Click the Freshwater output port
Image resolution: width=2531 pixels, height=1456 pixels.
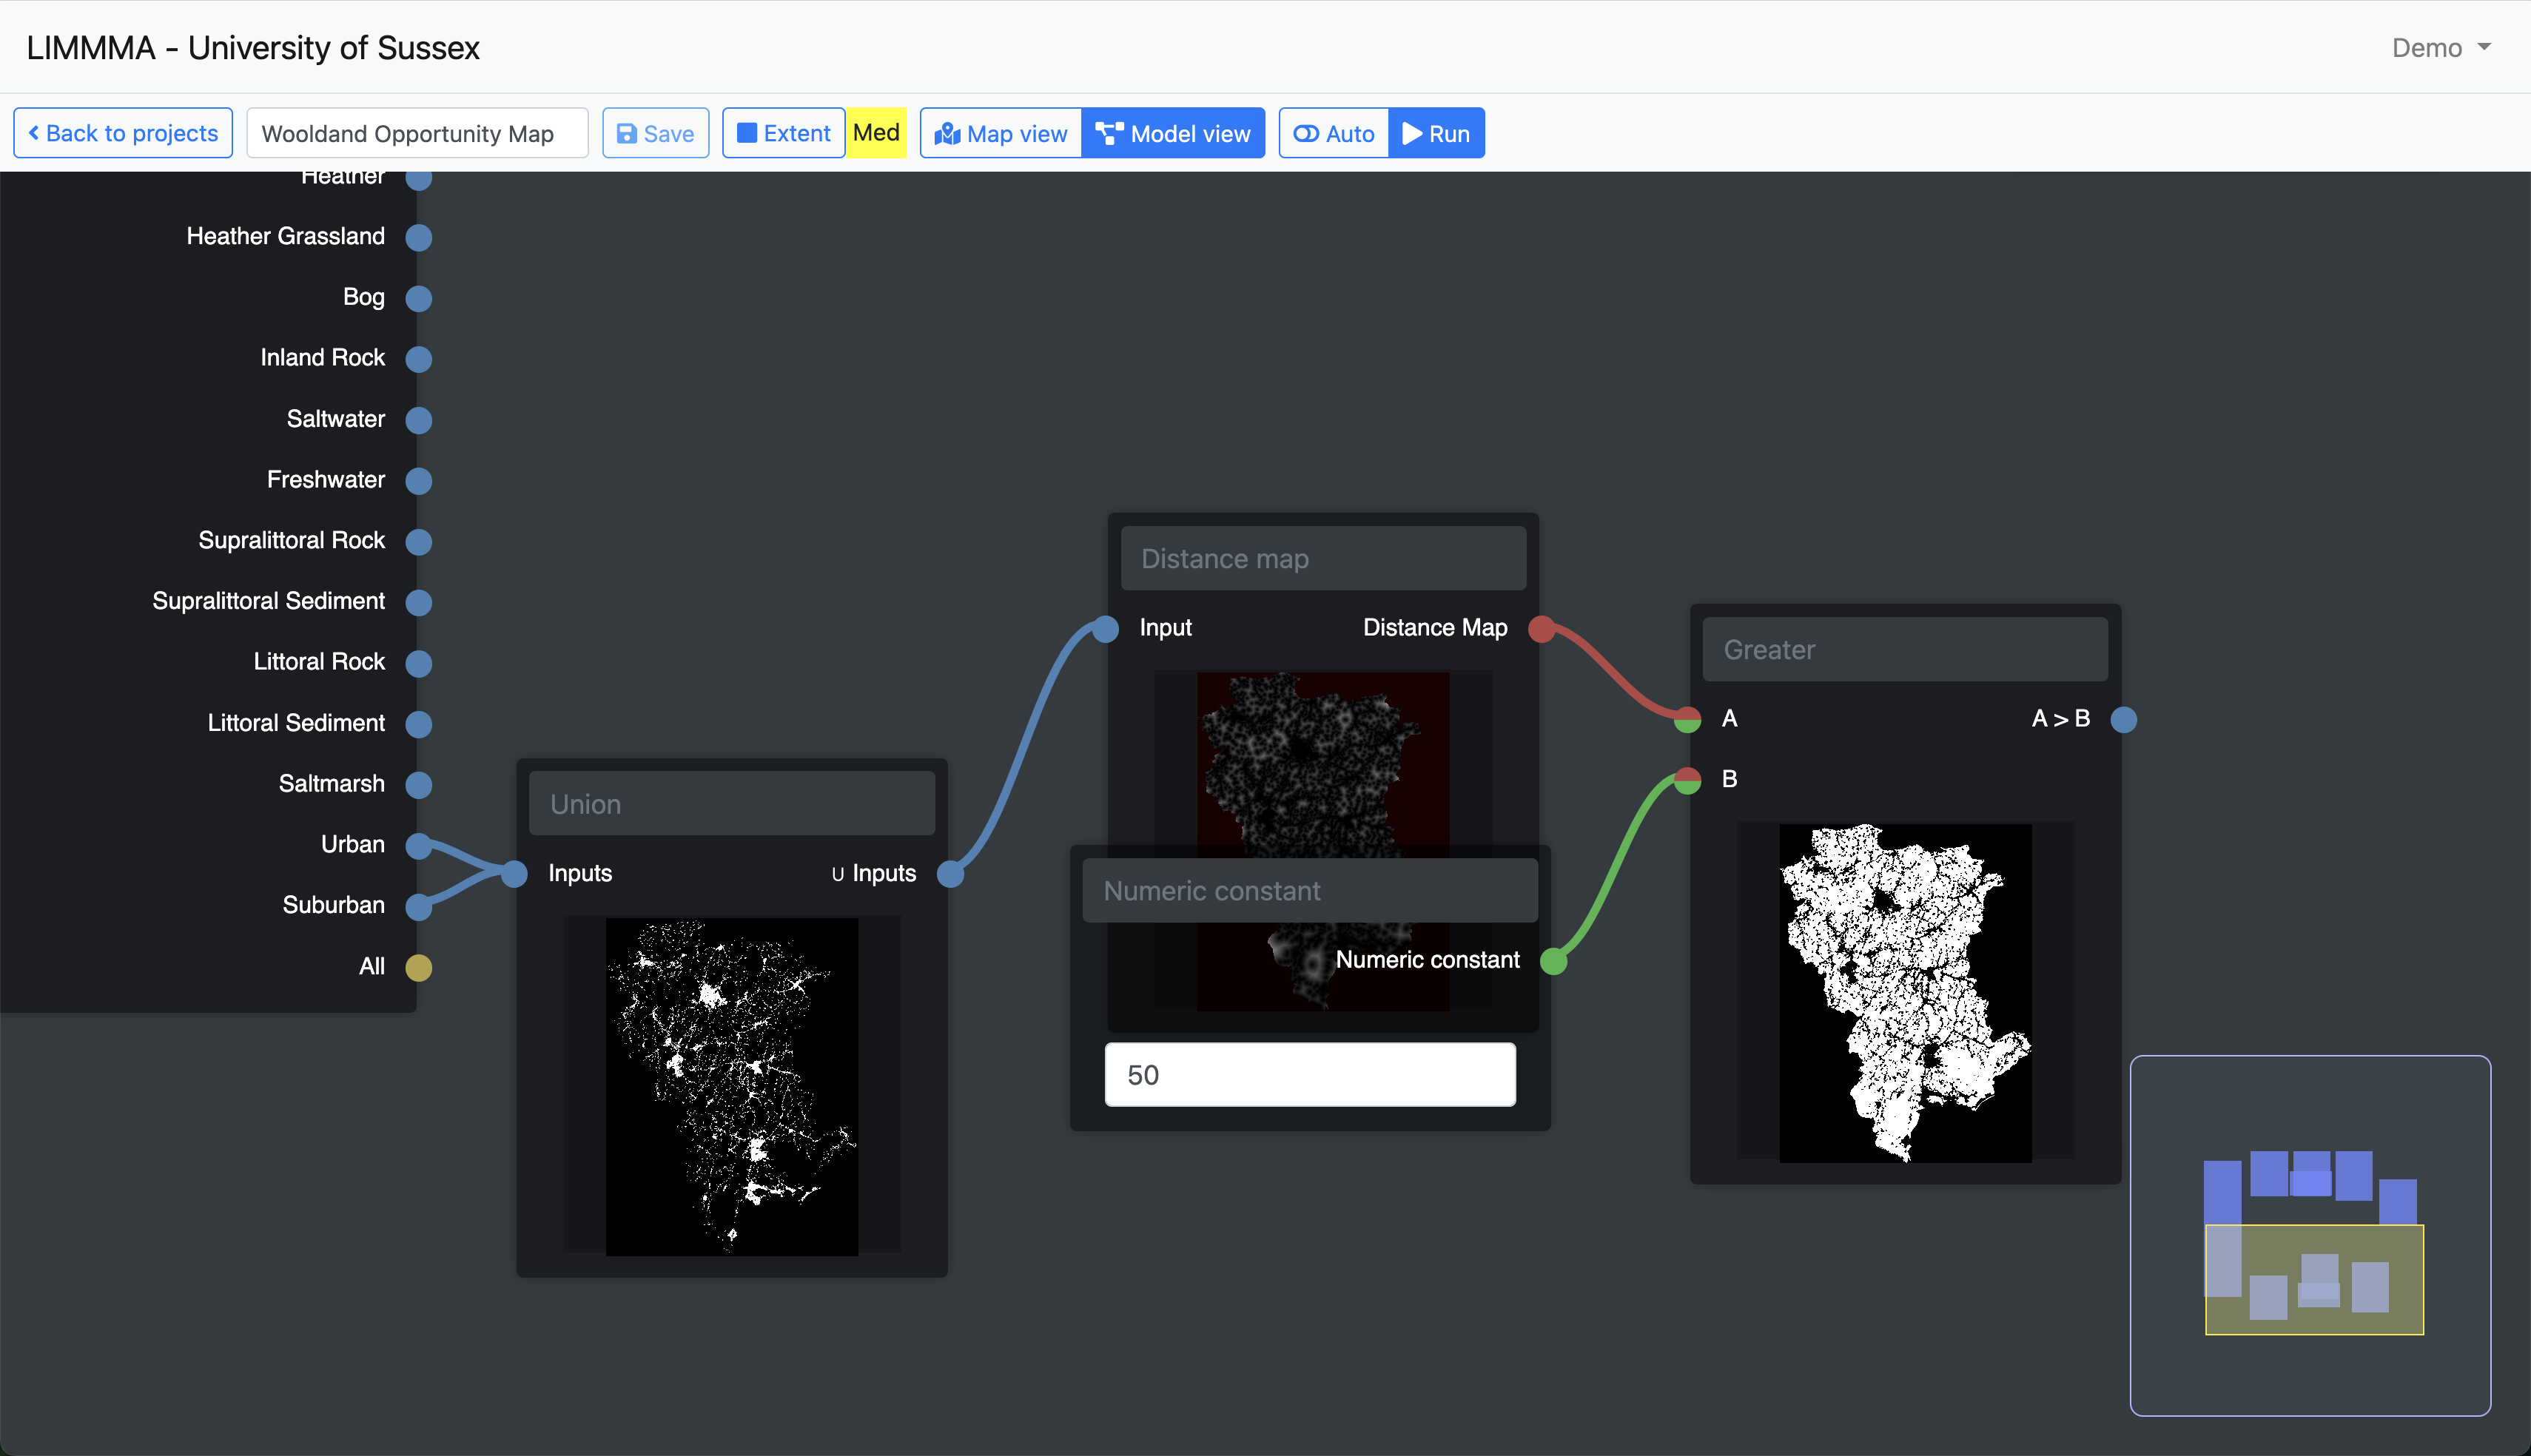click(x=418, y=481)
